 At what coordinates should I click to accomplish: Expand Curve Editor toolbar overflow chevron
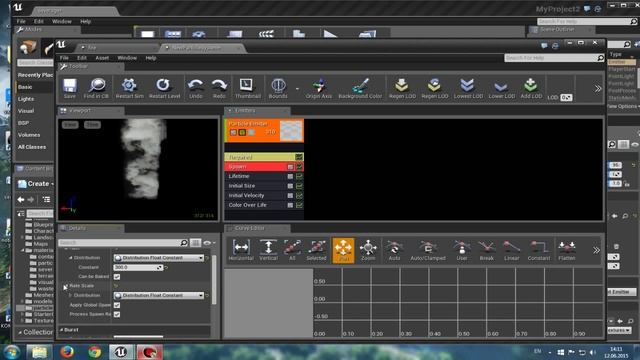(596, 250)
